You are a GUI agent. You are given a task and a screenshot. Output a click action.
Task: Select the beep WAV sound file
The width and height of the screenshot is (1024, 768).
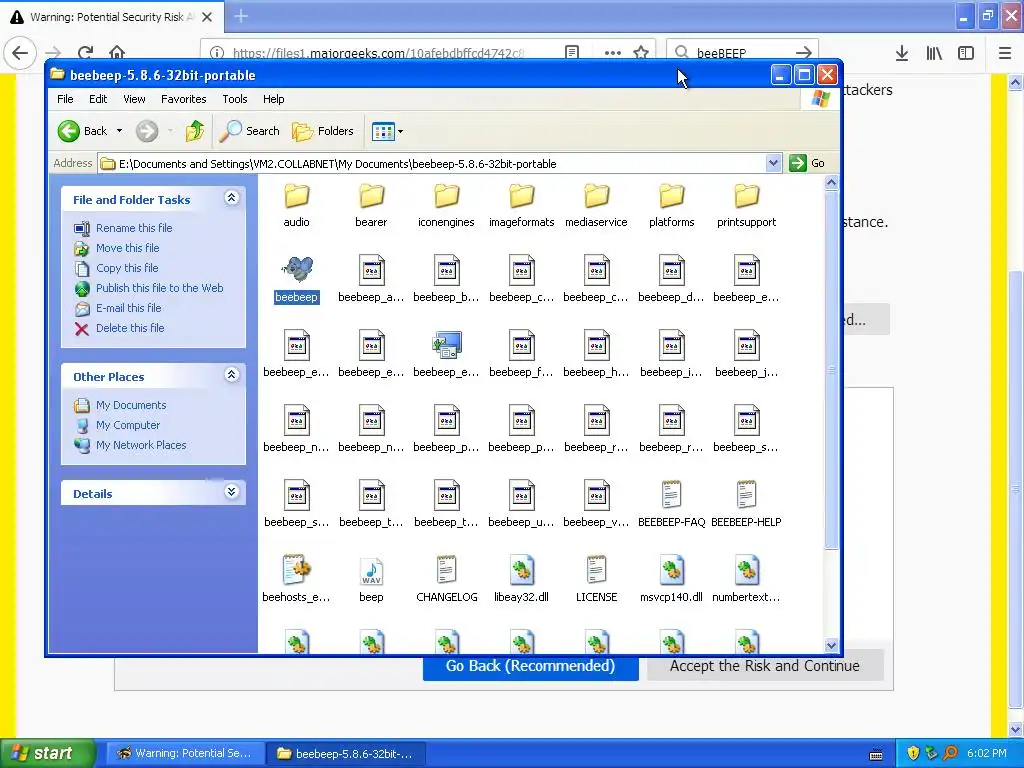point(372,571)
